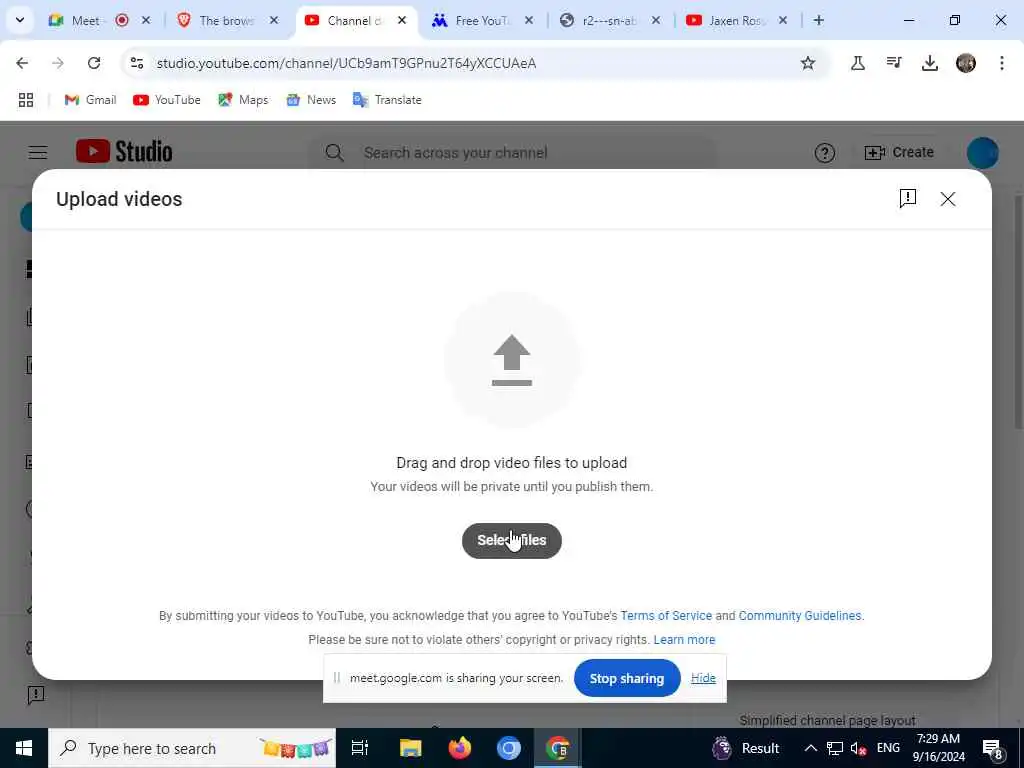Click the send feedback icon in upload dialog

pos(908,199)
